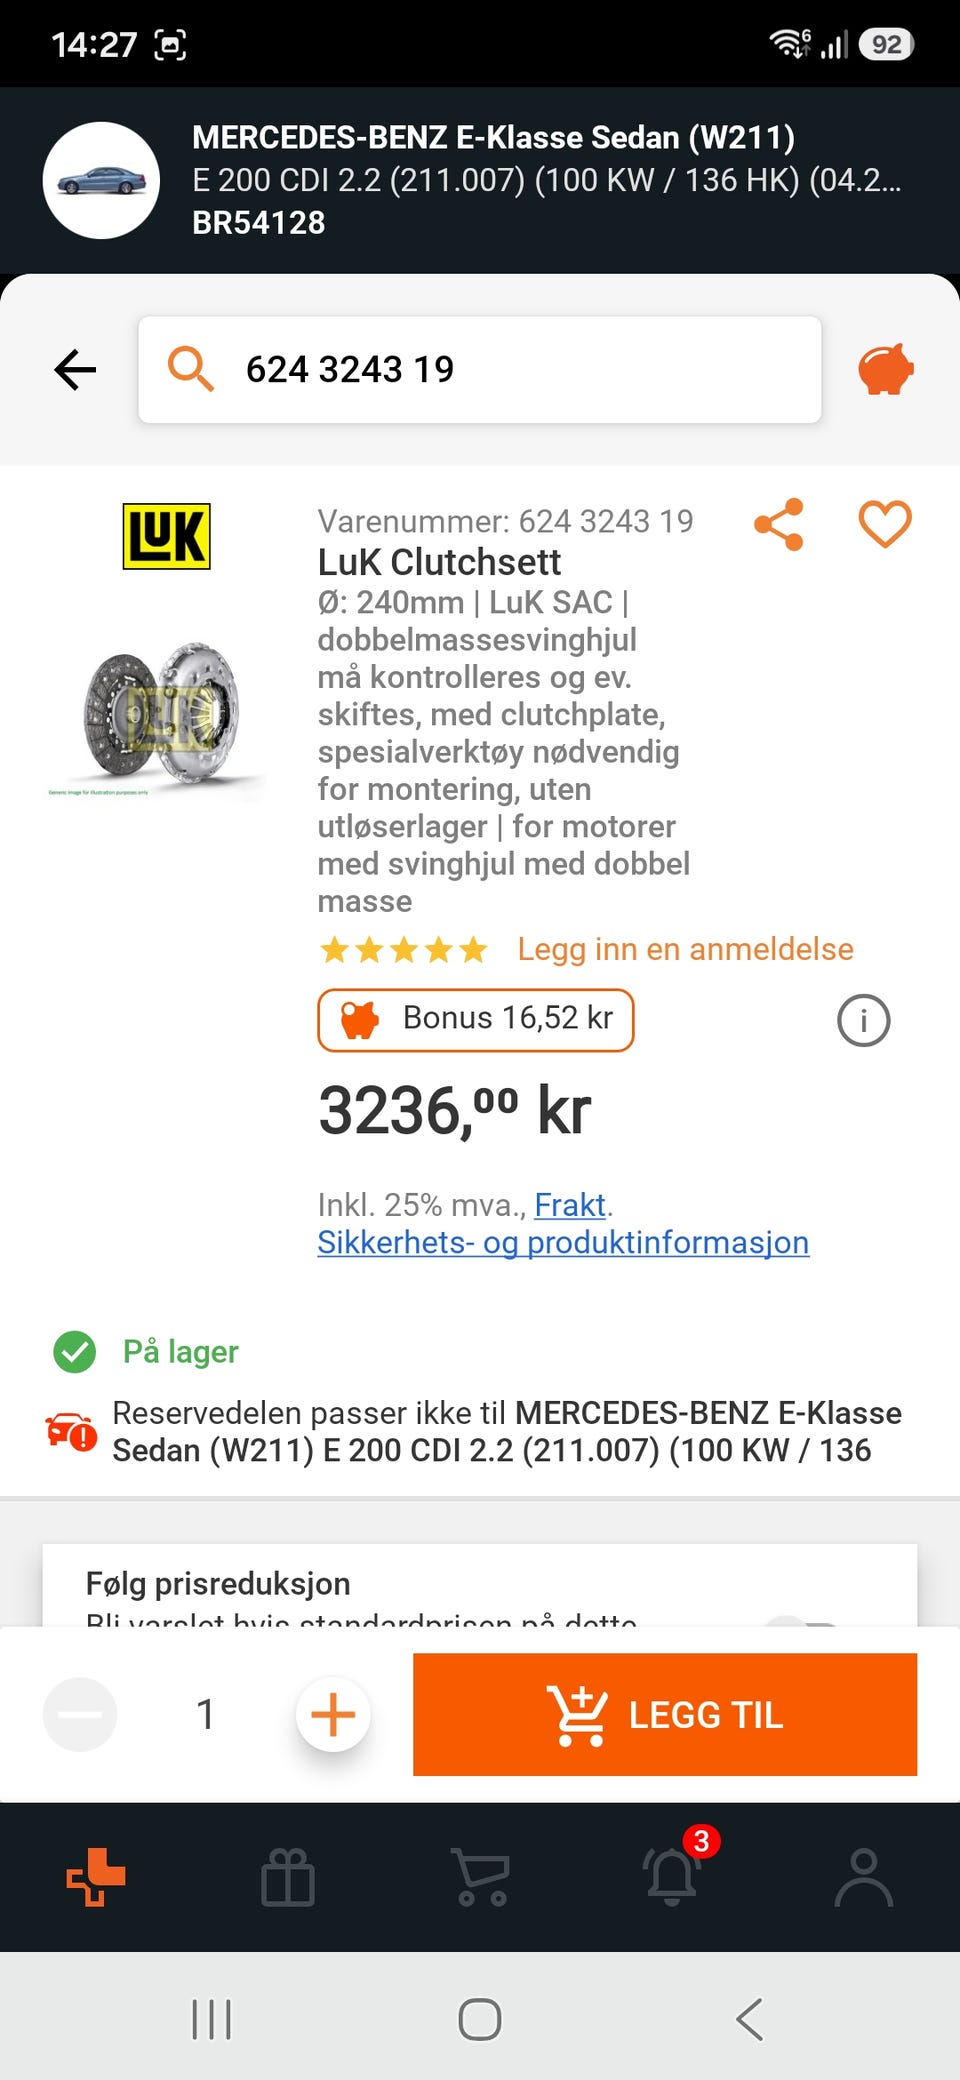Viewport: 960px width, 2080px height.
Task: Share this LuK Clutchsett product
Action: click(779, 524)
